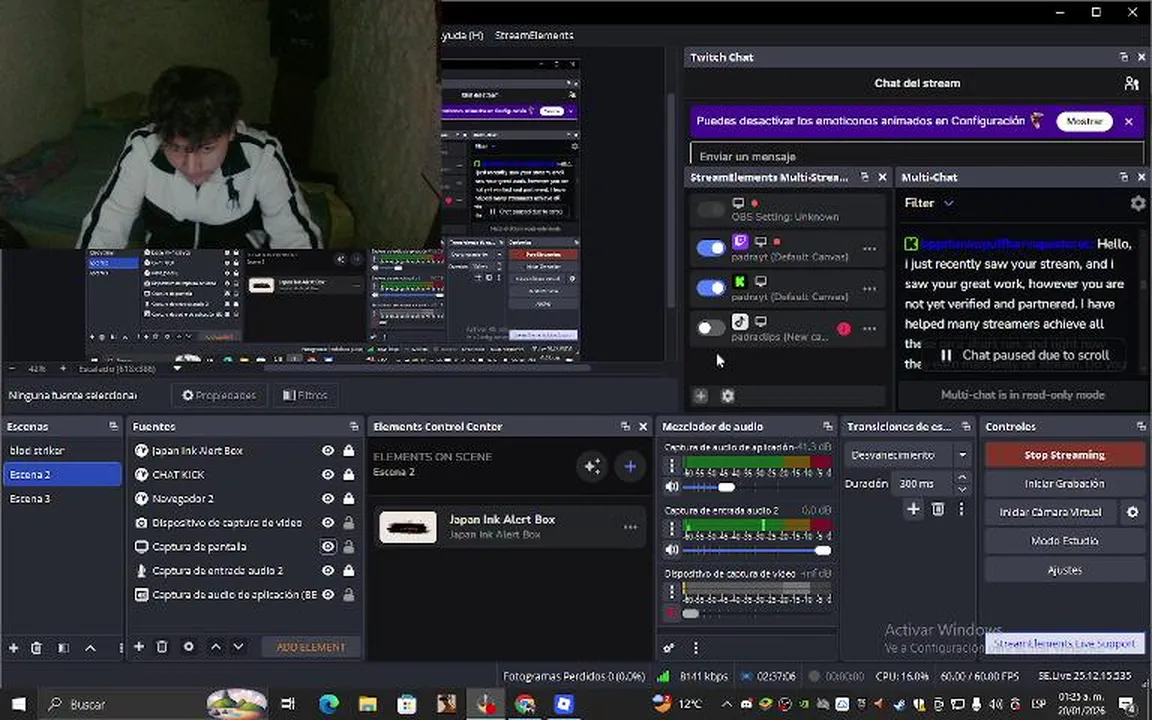The height and width of the screenshot is (720, 1152).
Task: Open Captura de entrada audio 2 mixer menu
Action: (671, 528)
